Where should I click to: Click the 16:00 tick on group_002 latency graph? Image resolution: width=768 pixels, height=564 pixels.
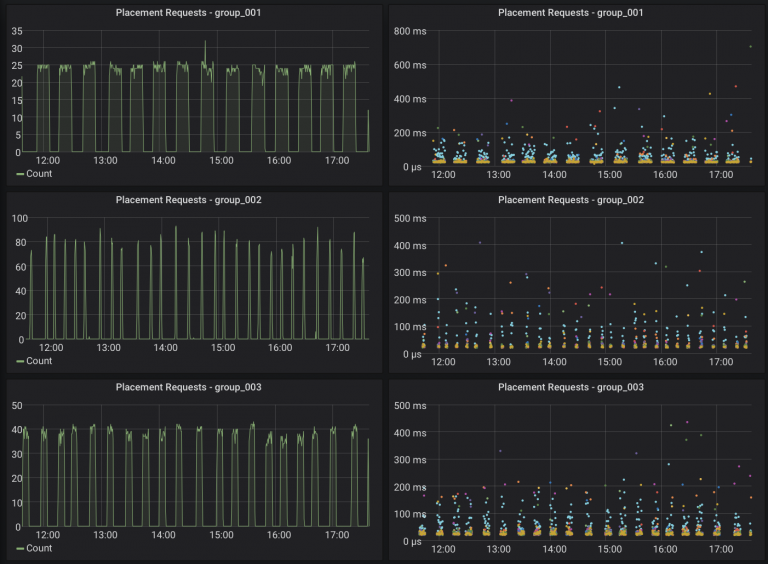[665, 362]
